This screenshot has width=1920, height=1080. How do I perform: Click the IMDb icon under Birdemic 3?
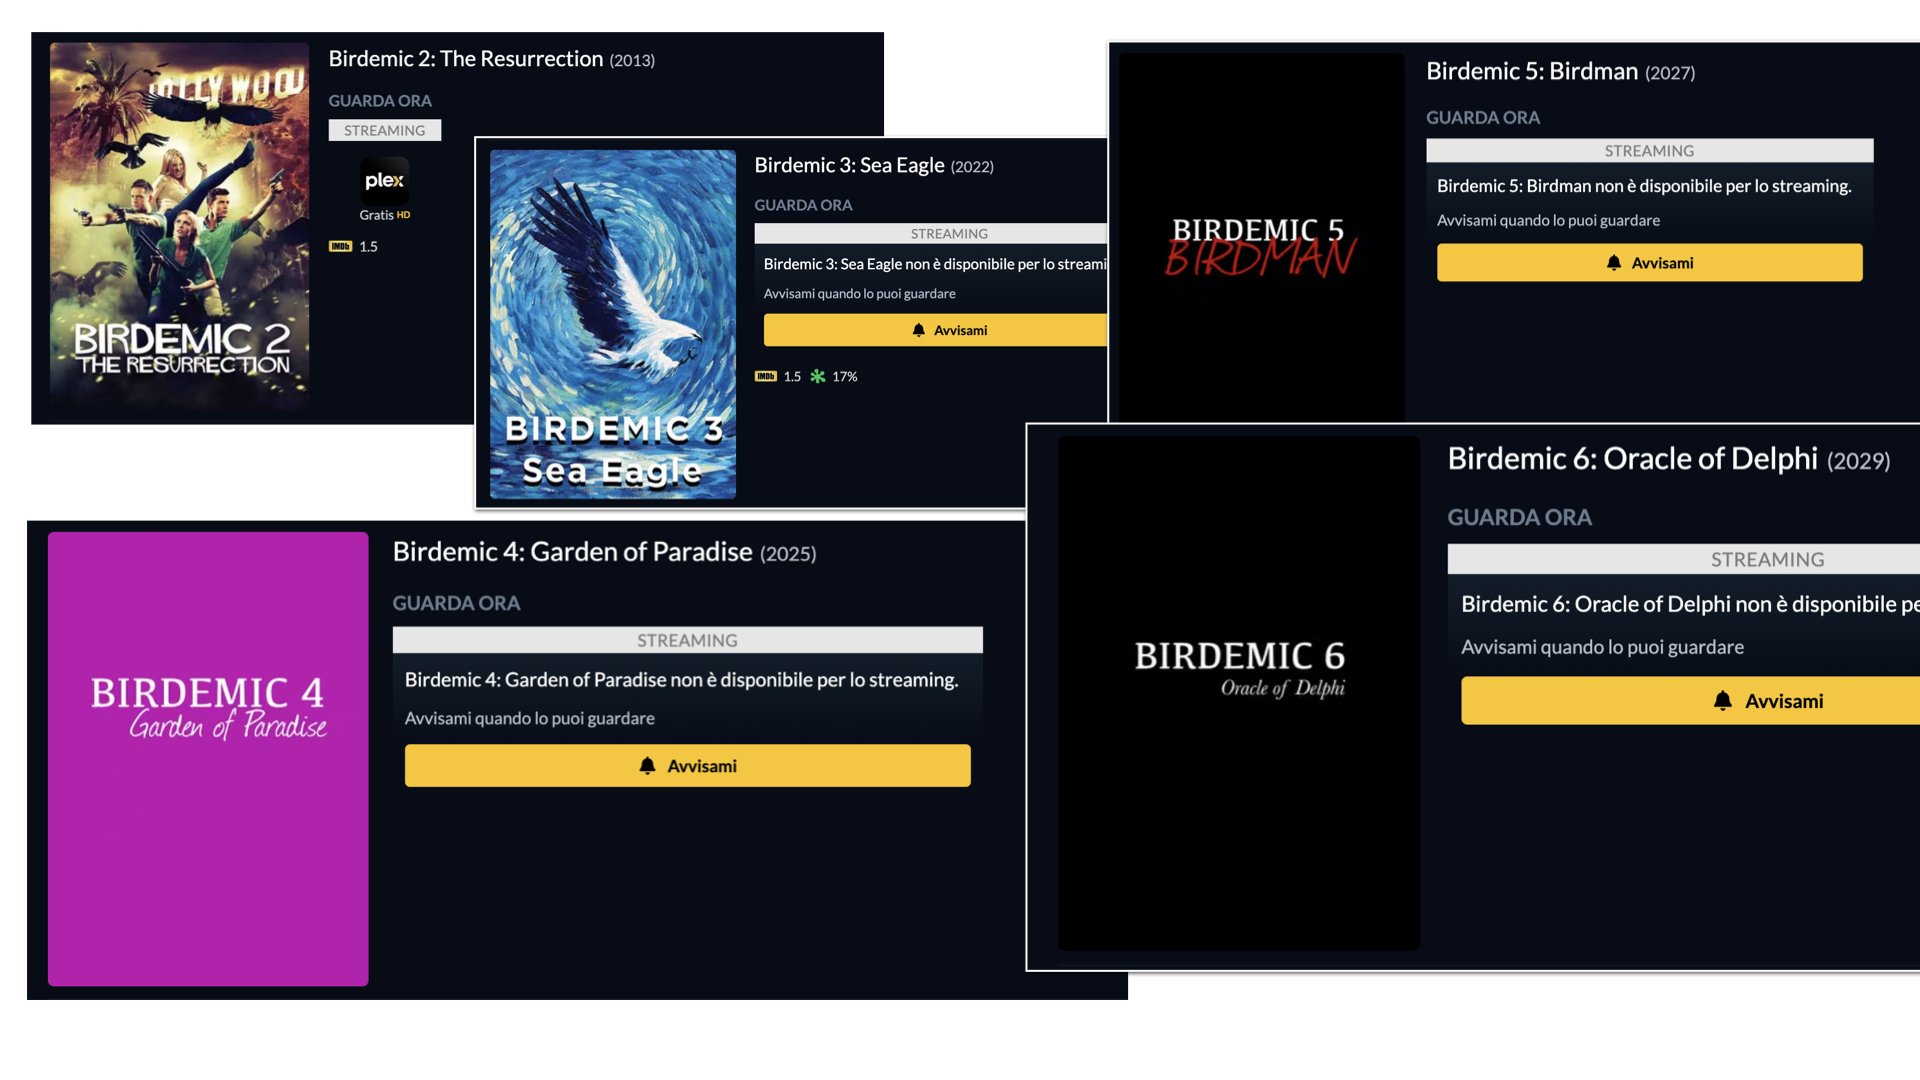(x=765, y=376)
